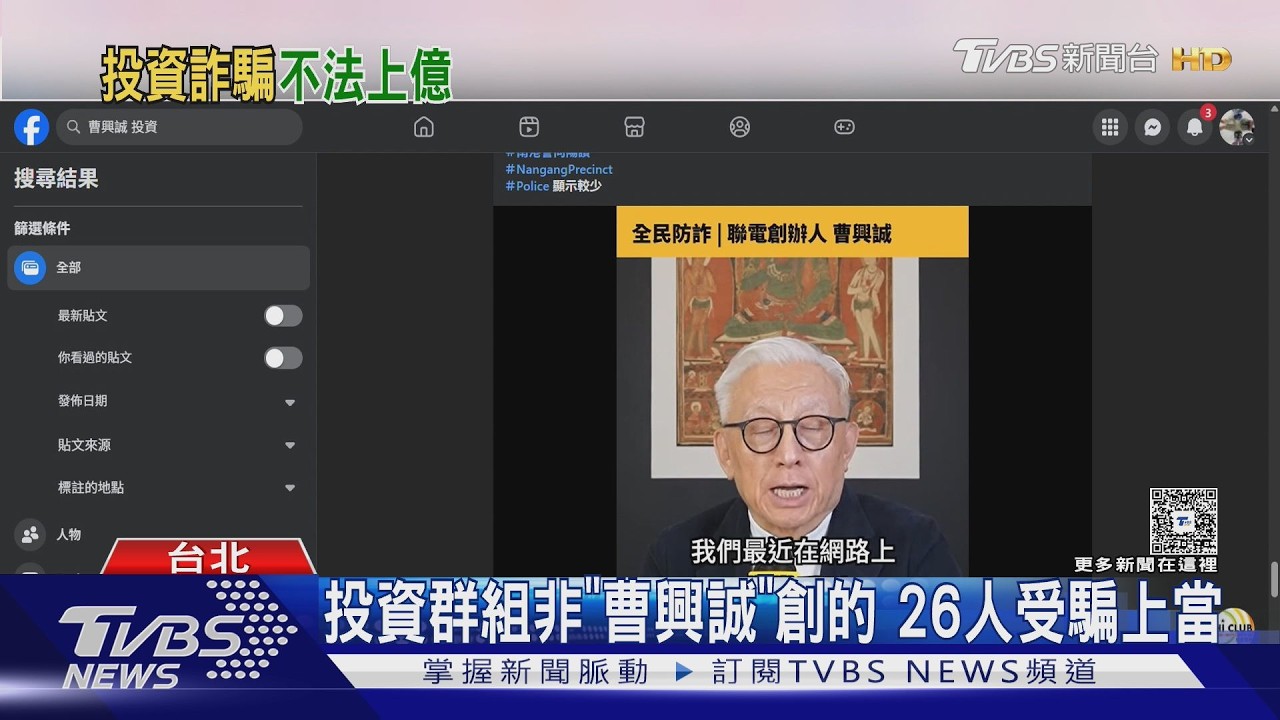
Task: Open the Video/Reels tab icon
Action: 529,127
